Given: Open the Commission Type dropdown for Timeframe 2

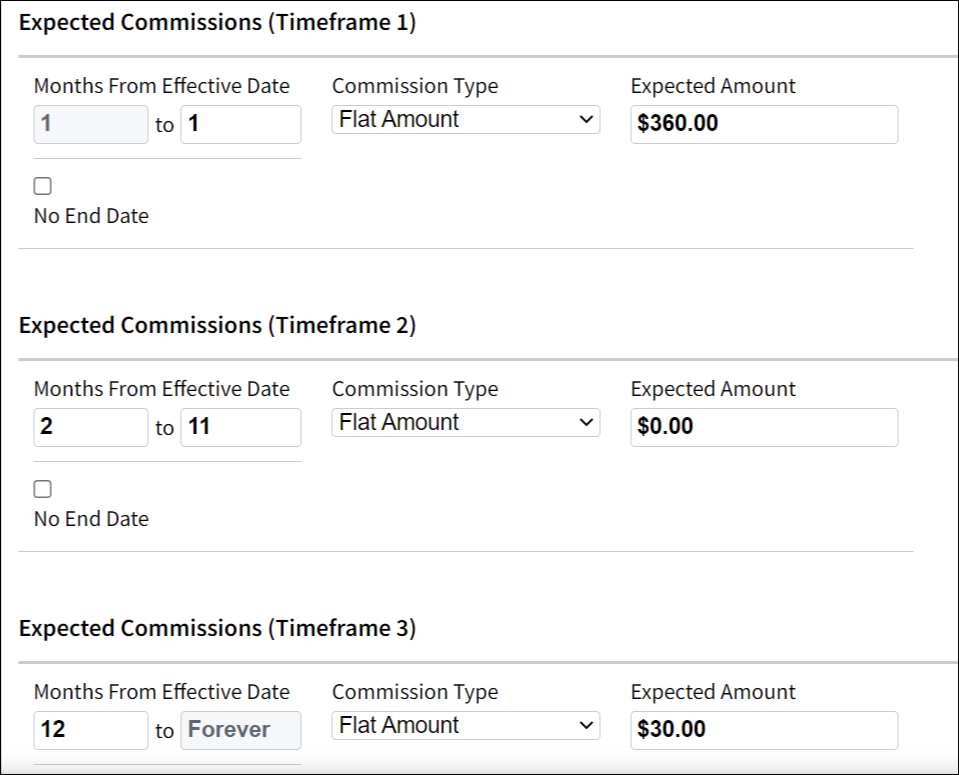Looking at the screenshot, I should 465,422.
